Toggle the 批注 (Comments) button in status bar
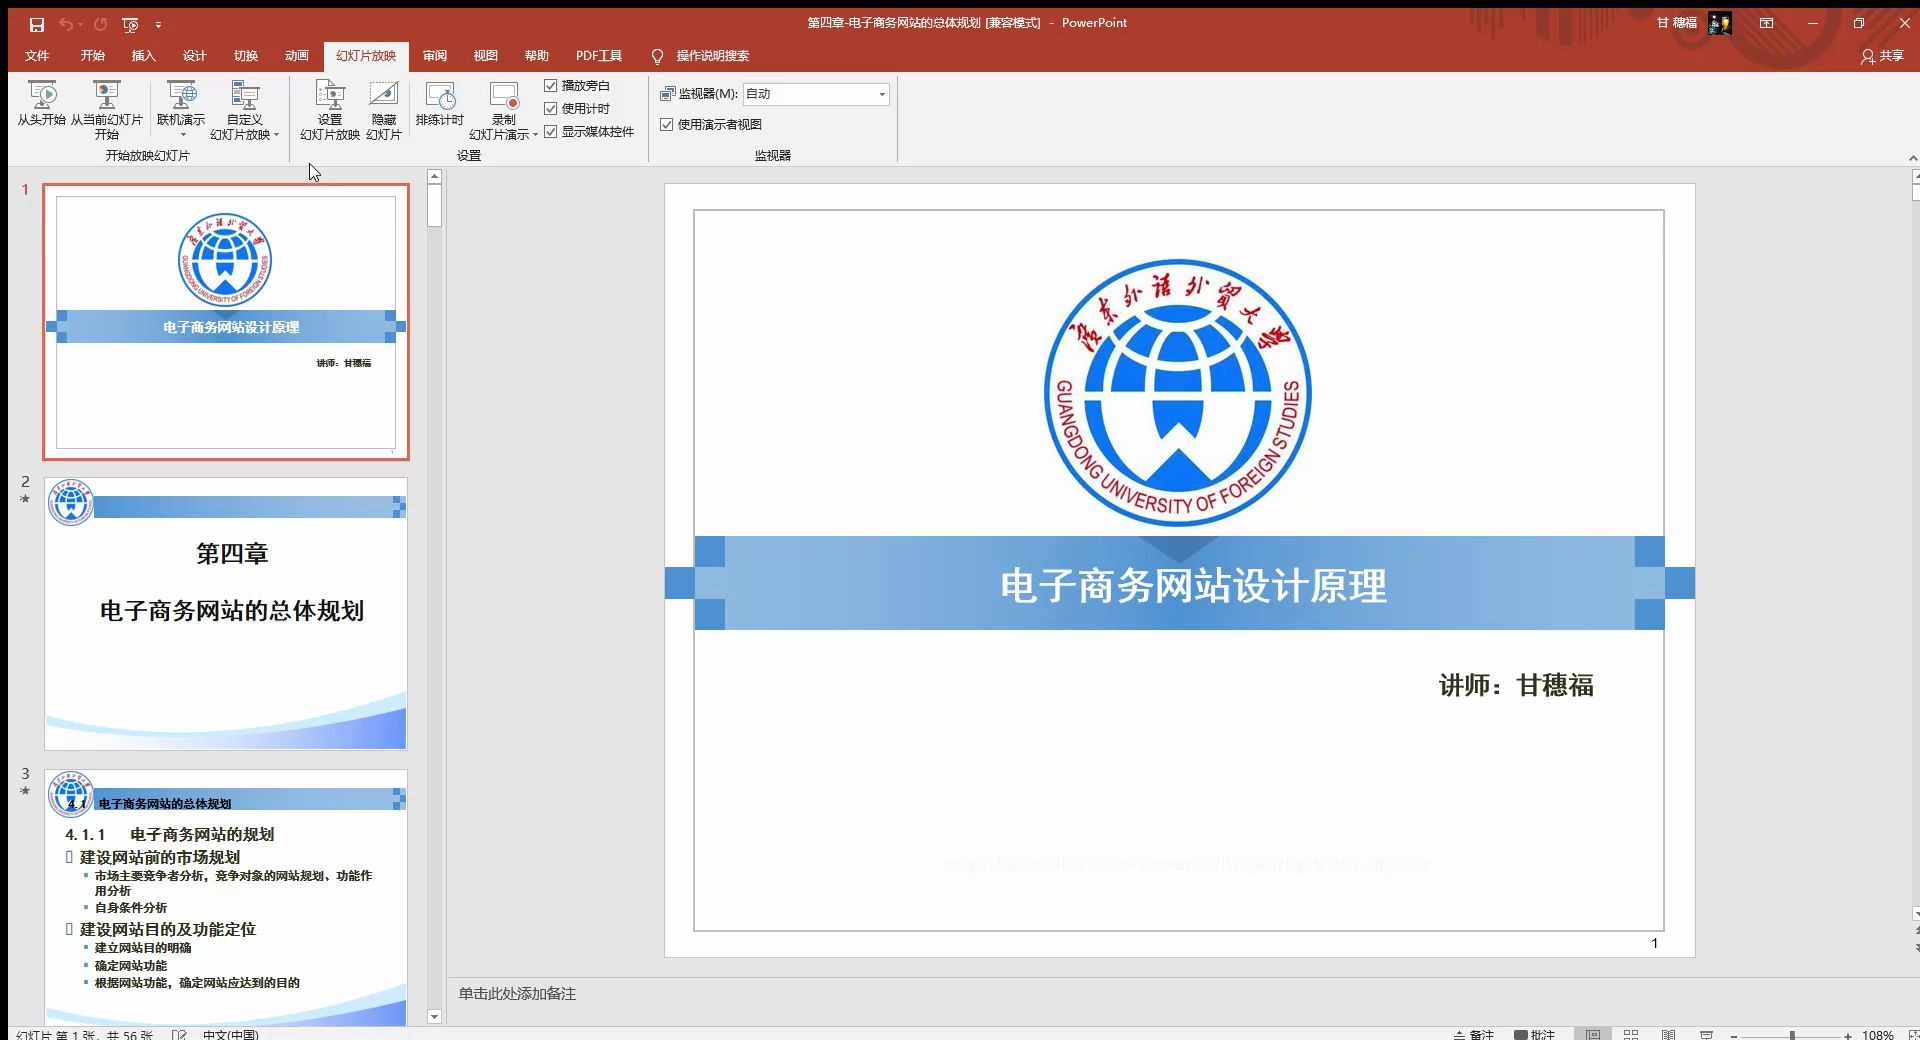The width and height of the screenshot is (1920, 1040). tap(1535, 1034)
